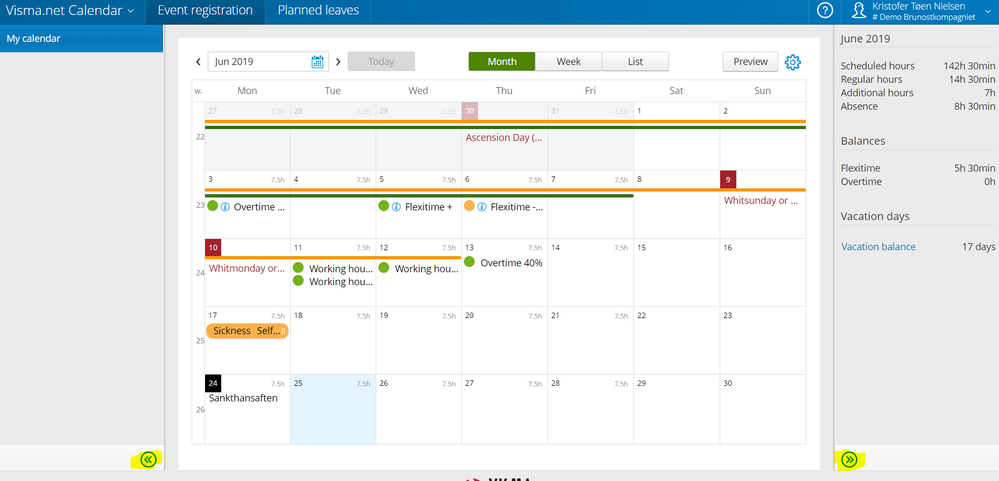
Task: Switch to List view
Action: (635, 62)
